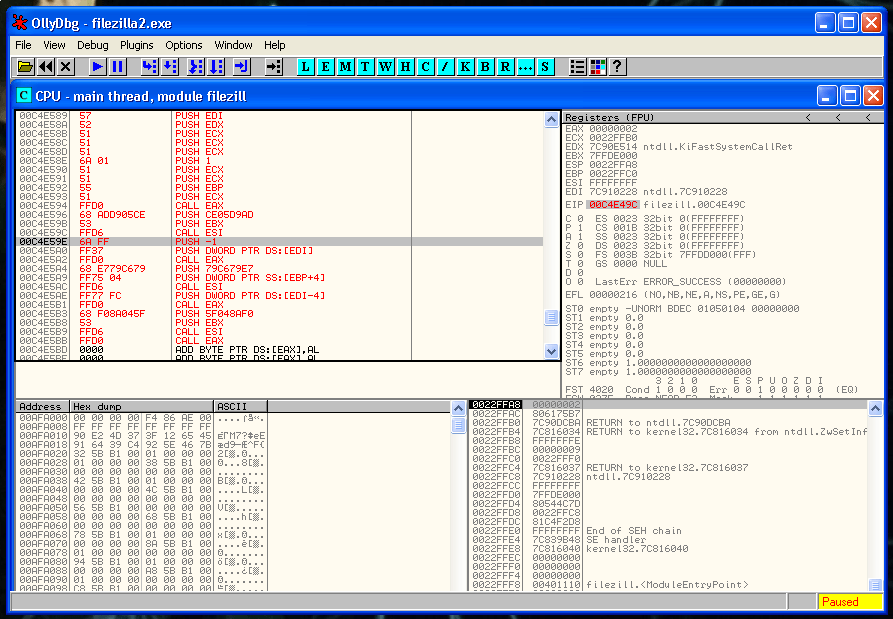The image size is (893, 619).
Task: Click Execute till return icon
Action: coord(241,67)
